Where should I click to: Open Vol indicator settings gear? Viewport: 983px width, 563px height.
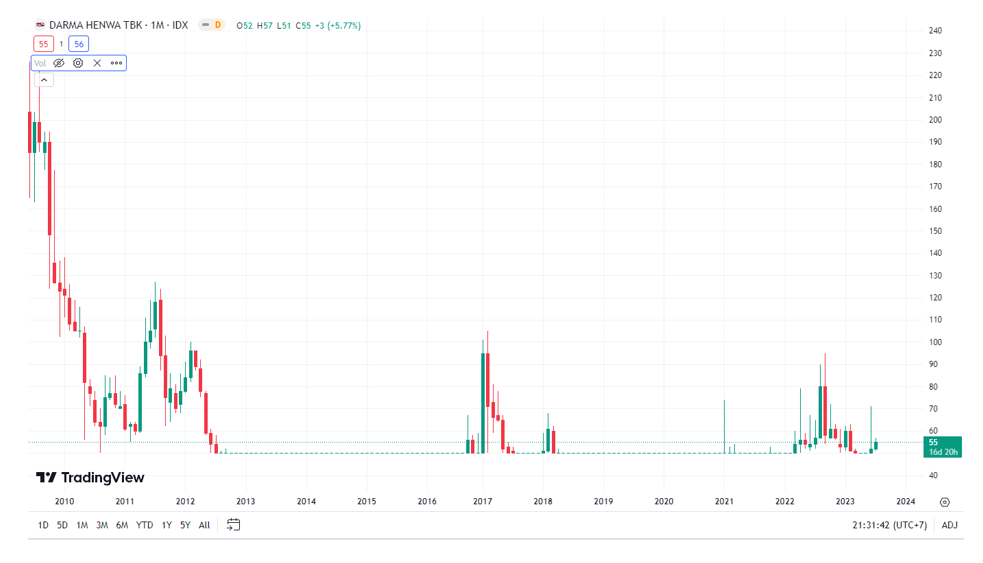[78, 63]
